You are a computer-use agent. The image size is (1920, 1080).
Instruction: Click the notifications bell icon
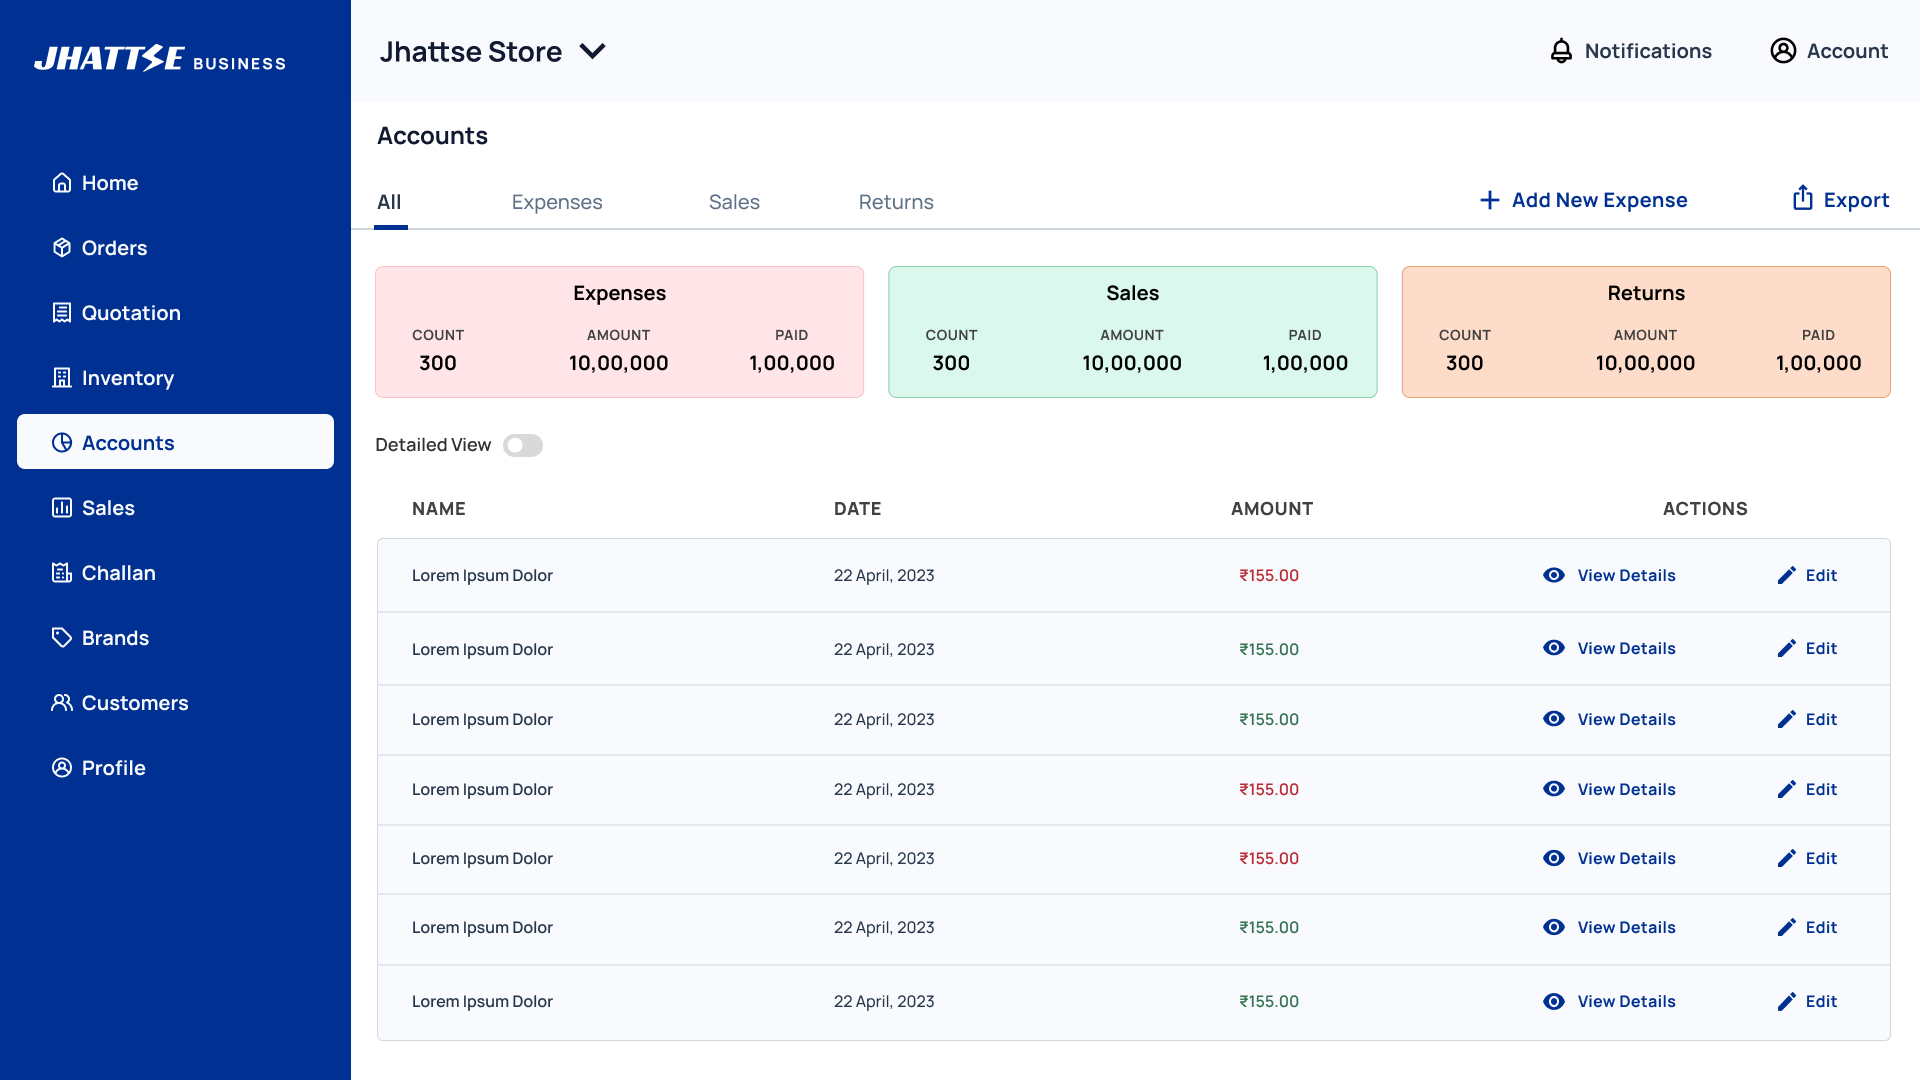coord(1561,51)
